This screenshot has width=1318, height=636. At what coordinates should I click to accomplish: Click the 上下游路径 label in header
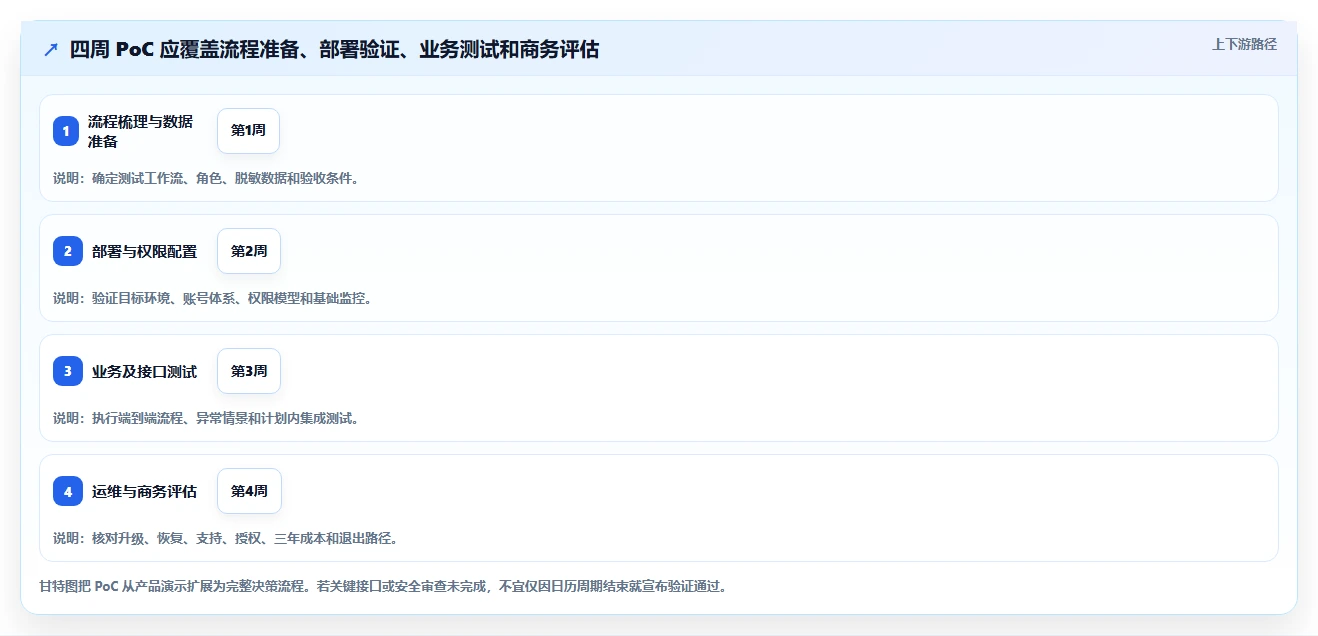tap(1244, 44)
